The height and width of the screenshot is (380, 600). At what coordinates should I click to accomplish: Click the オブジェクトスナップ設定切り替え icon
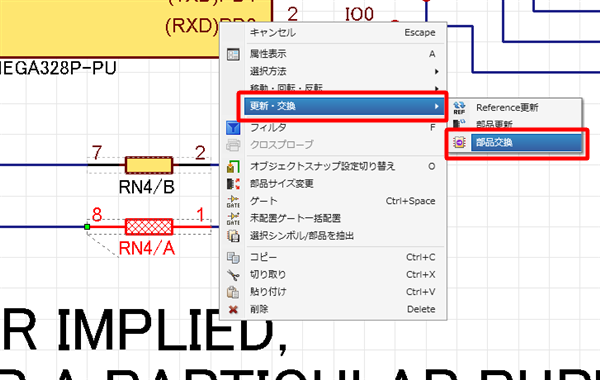click(233, 166)
